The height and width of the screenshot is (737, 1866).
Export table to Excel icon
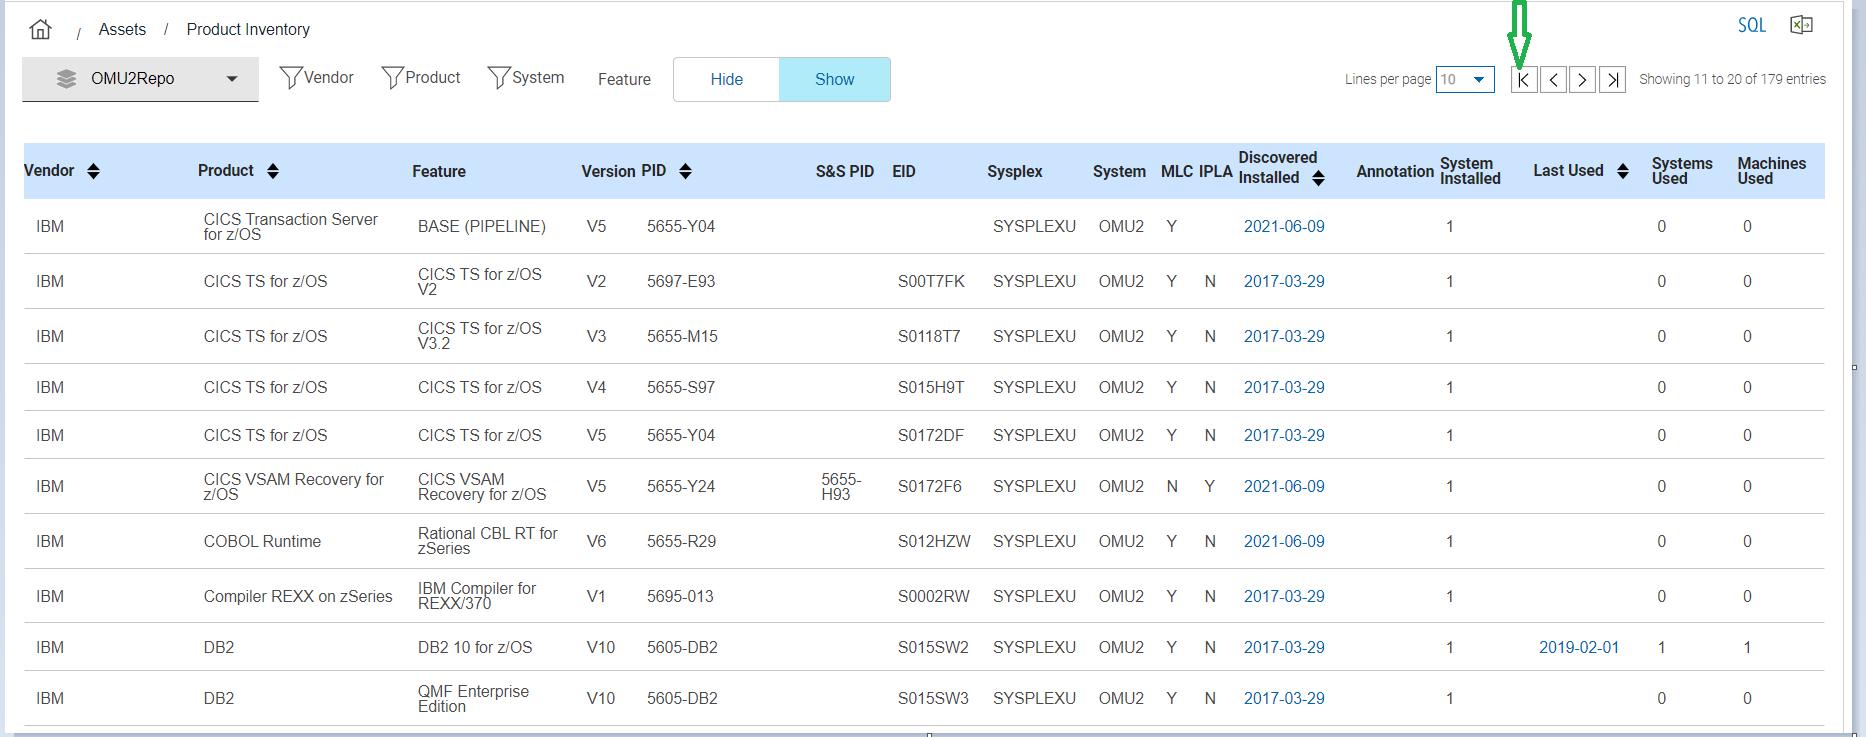coord(1801,25)
